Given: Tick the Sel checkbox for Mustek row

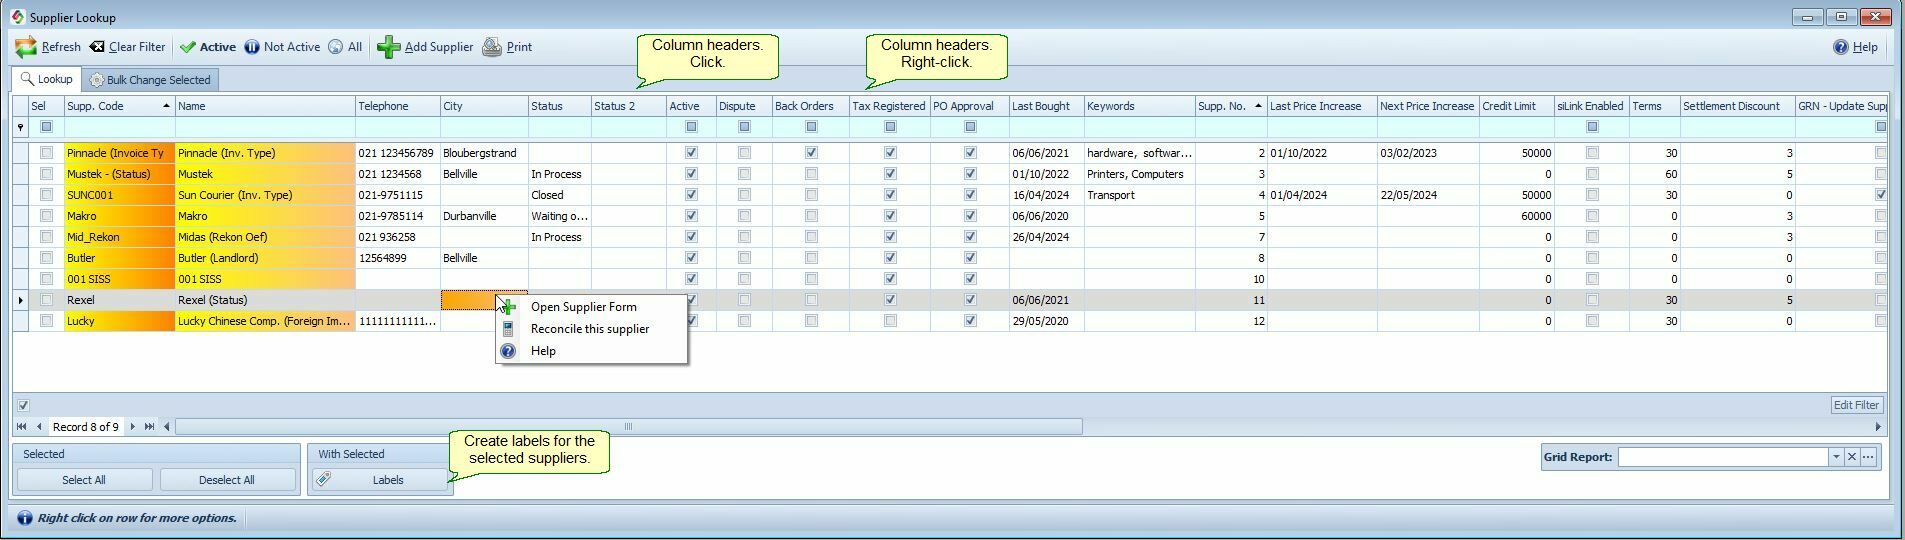Looking at the screenshot, I should click(46, 174).
